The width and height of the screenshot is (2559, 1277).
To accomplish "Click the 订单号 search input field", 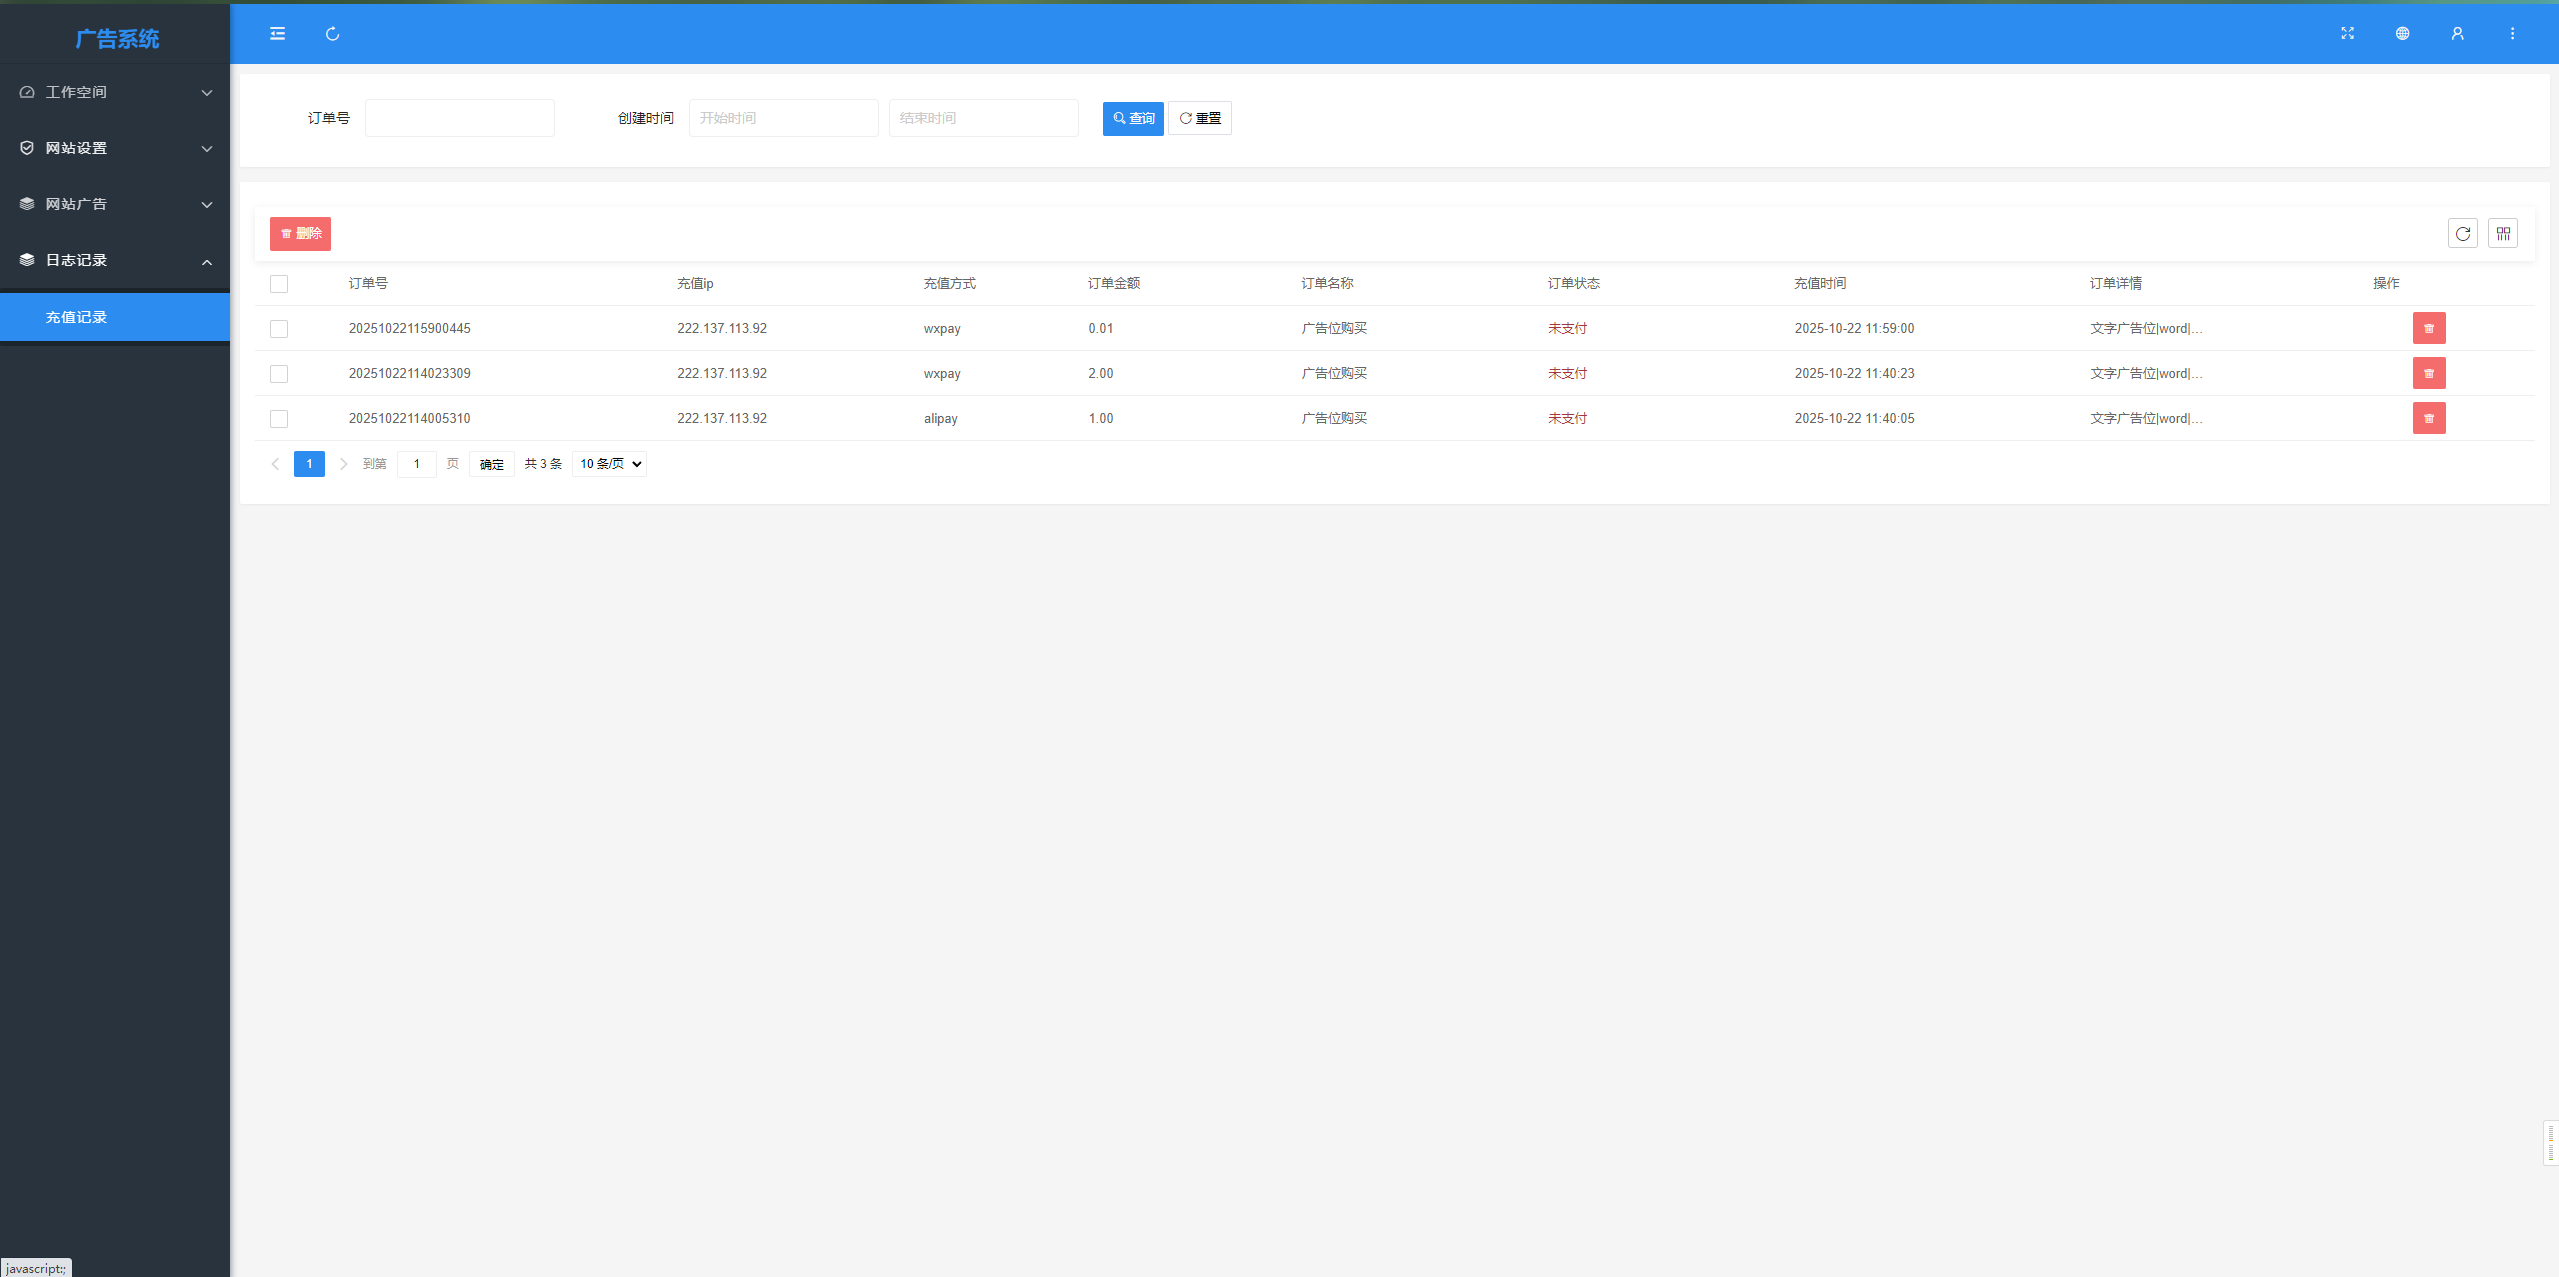I will (x=459, y=119).
